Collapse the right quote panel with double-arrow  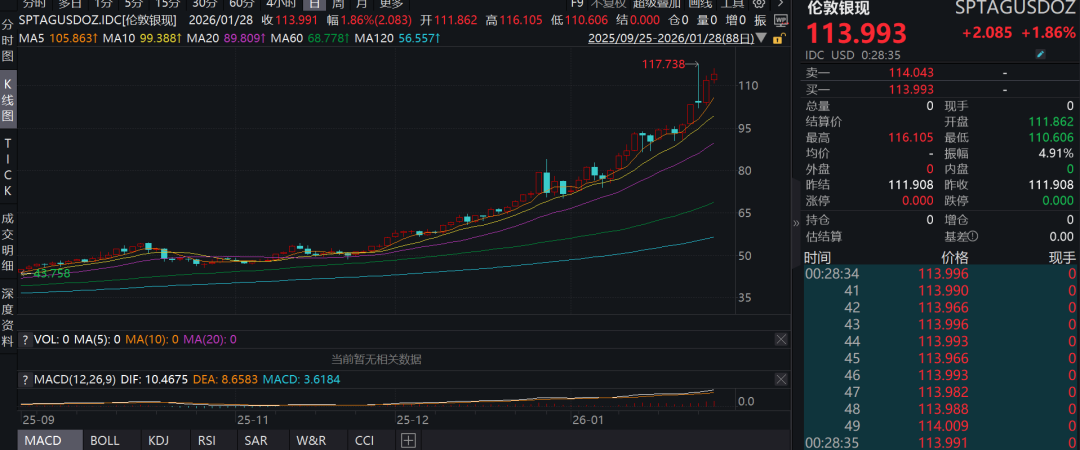(x=797, y=223)
